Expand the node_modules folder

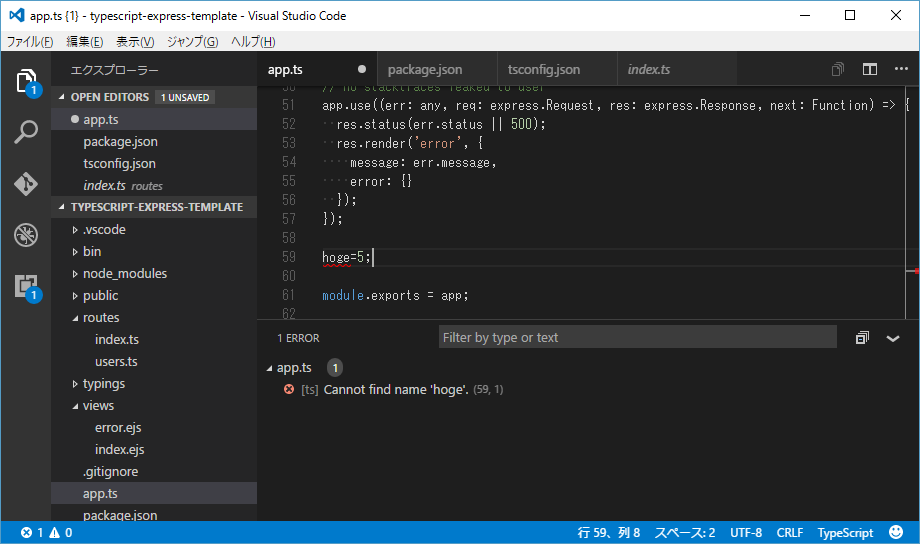click(x=75, y=273)
